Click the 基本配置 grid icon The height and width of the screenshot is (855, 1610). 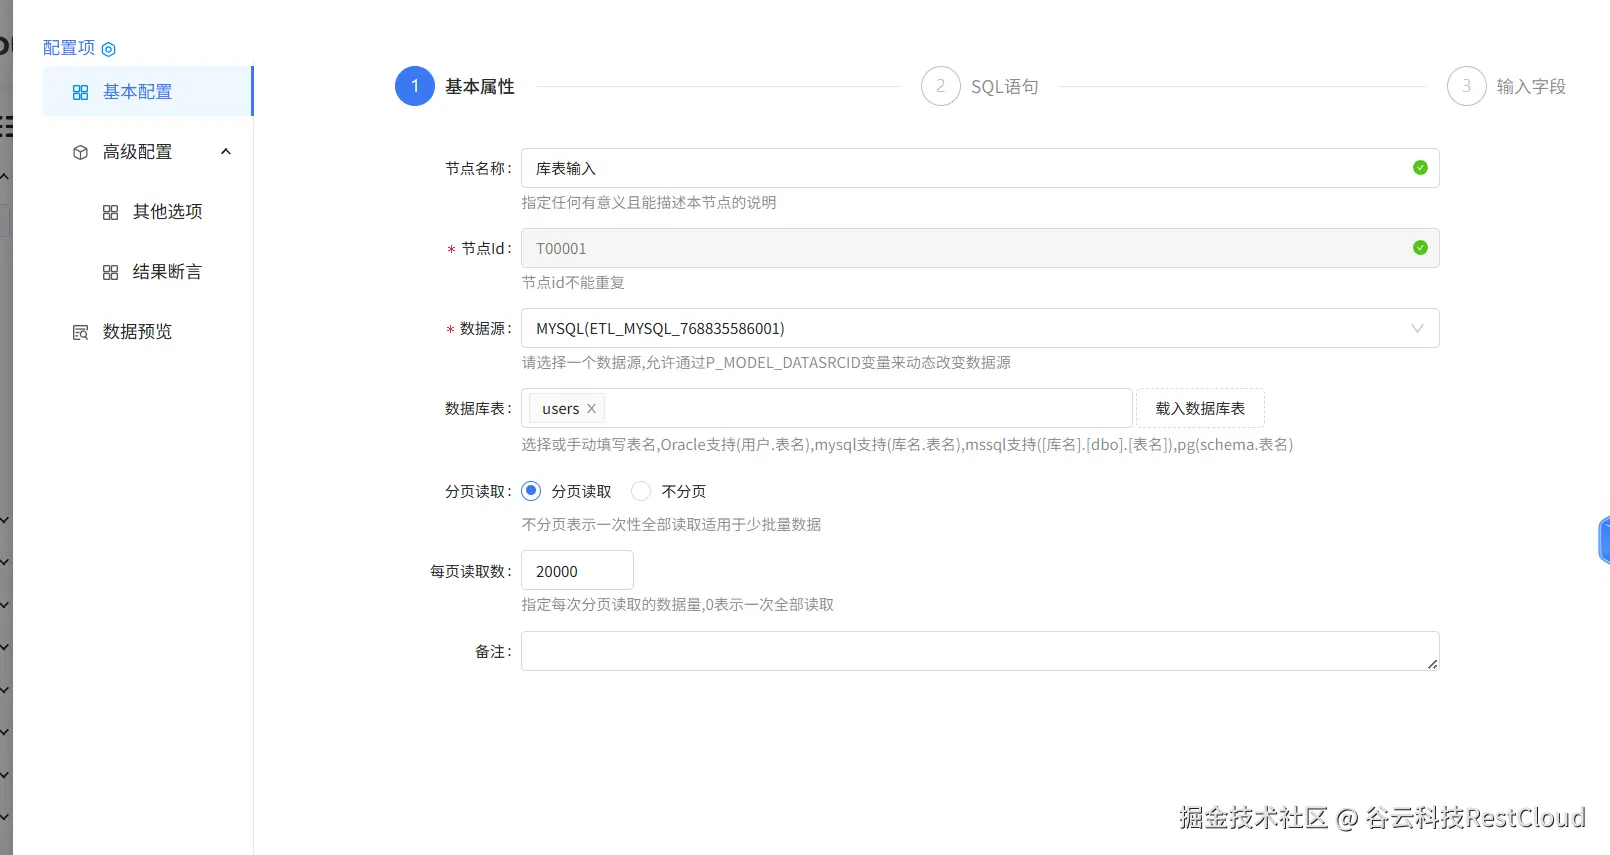tap(81, 92)
